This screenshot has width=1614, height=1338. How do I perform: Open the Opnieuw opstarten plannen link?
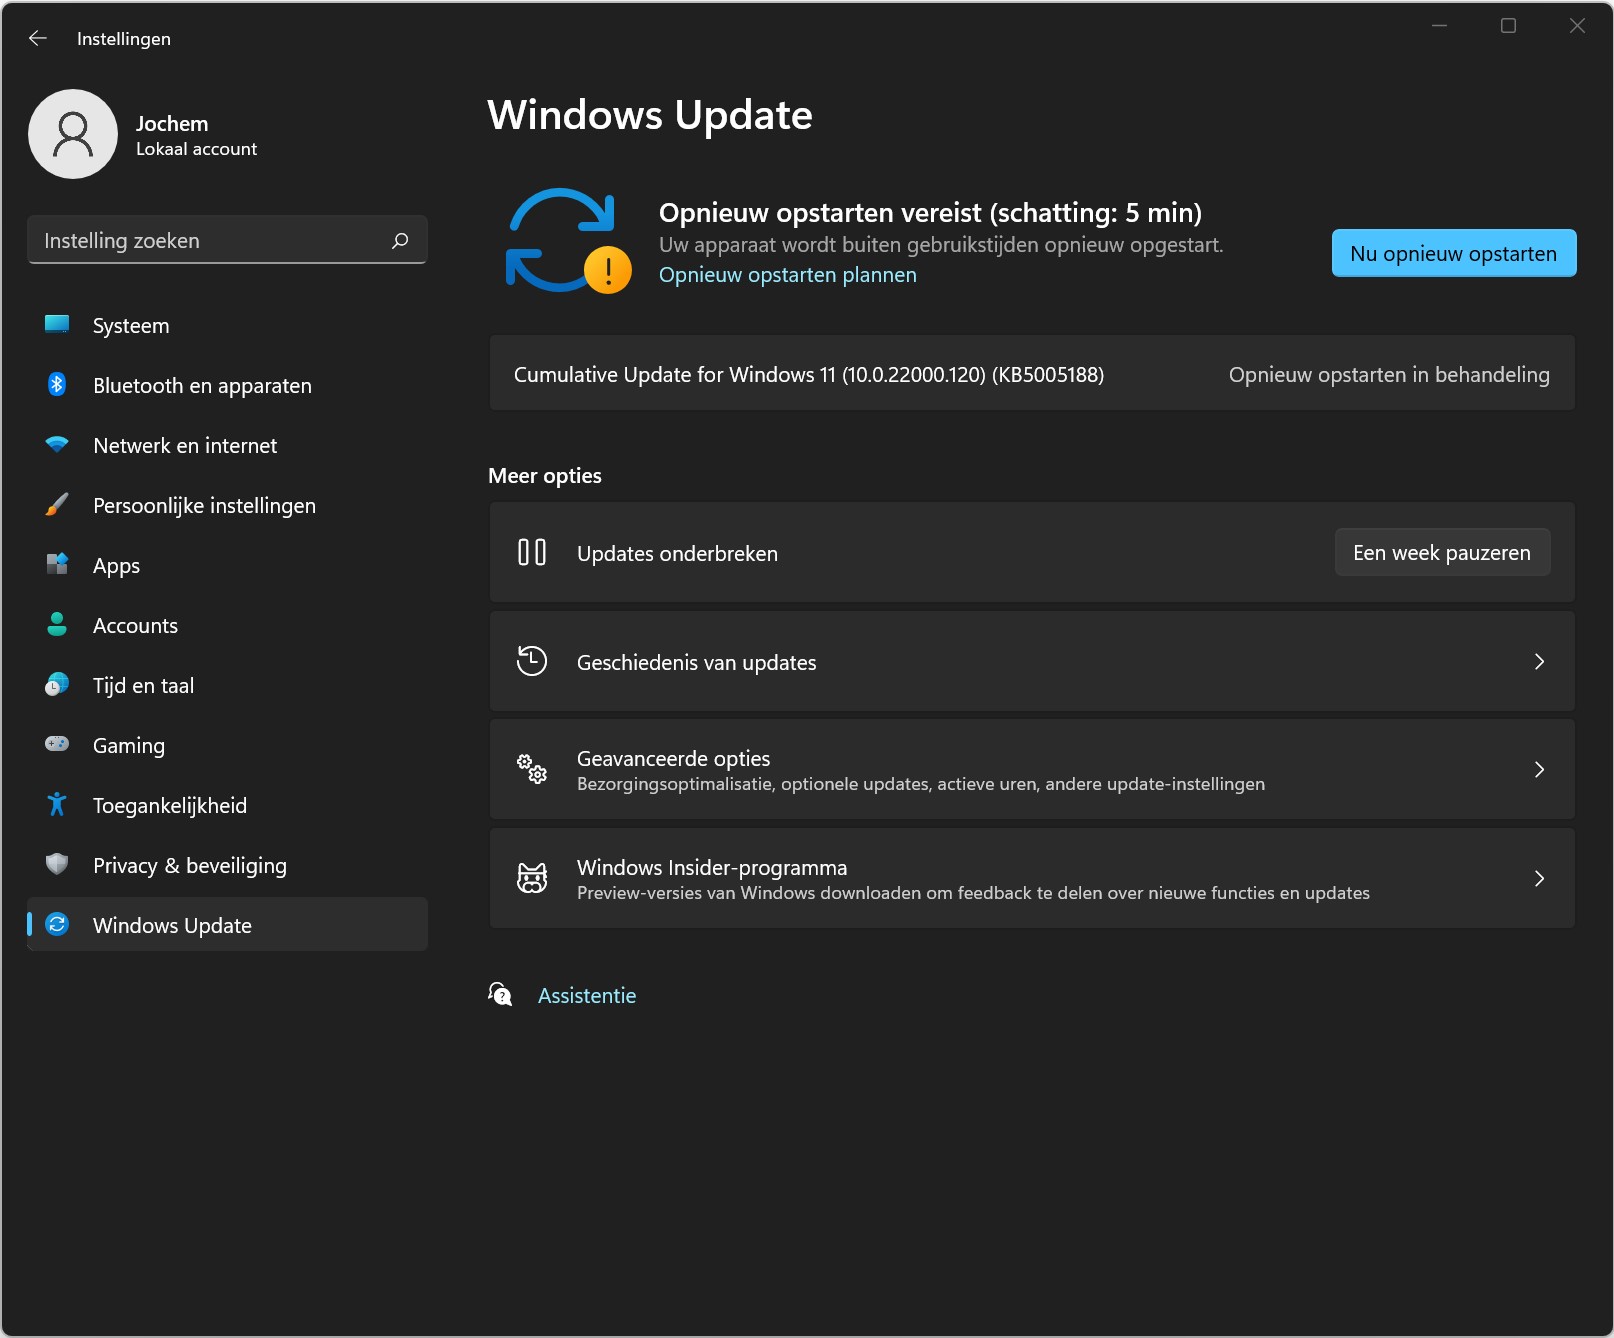787,275
